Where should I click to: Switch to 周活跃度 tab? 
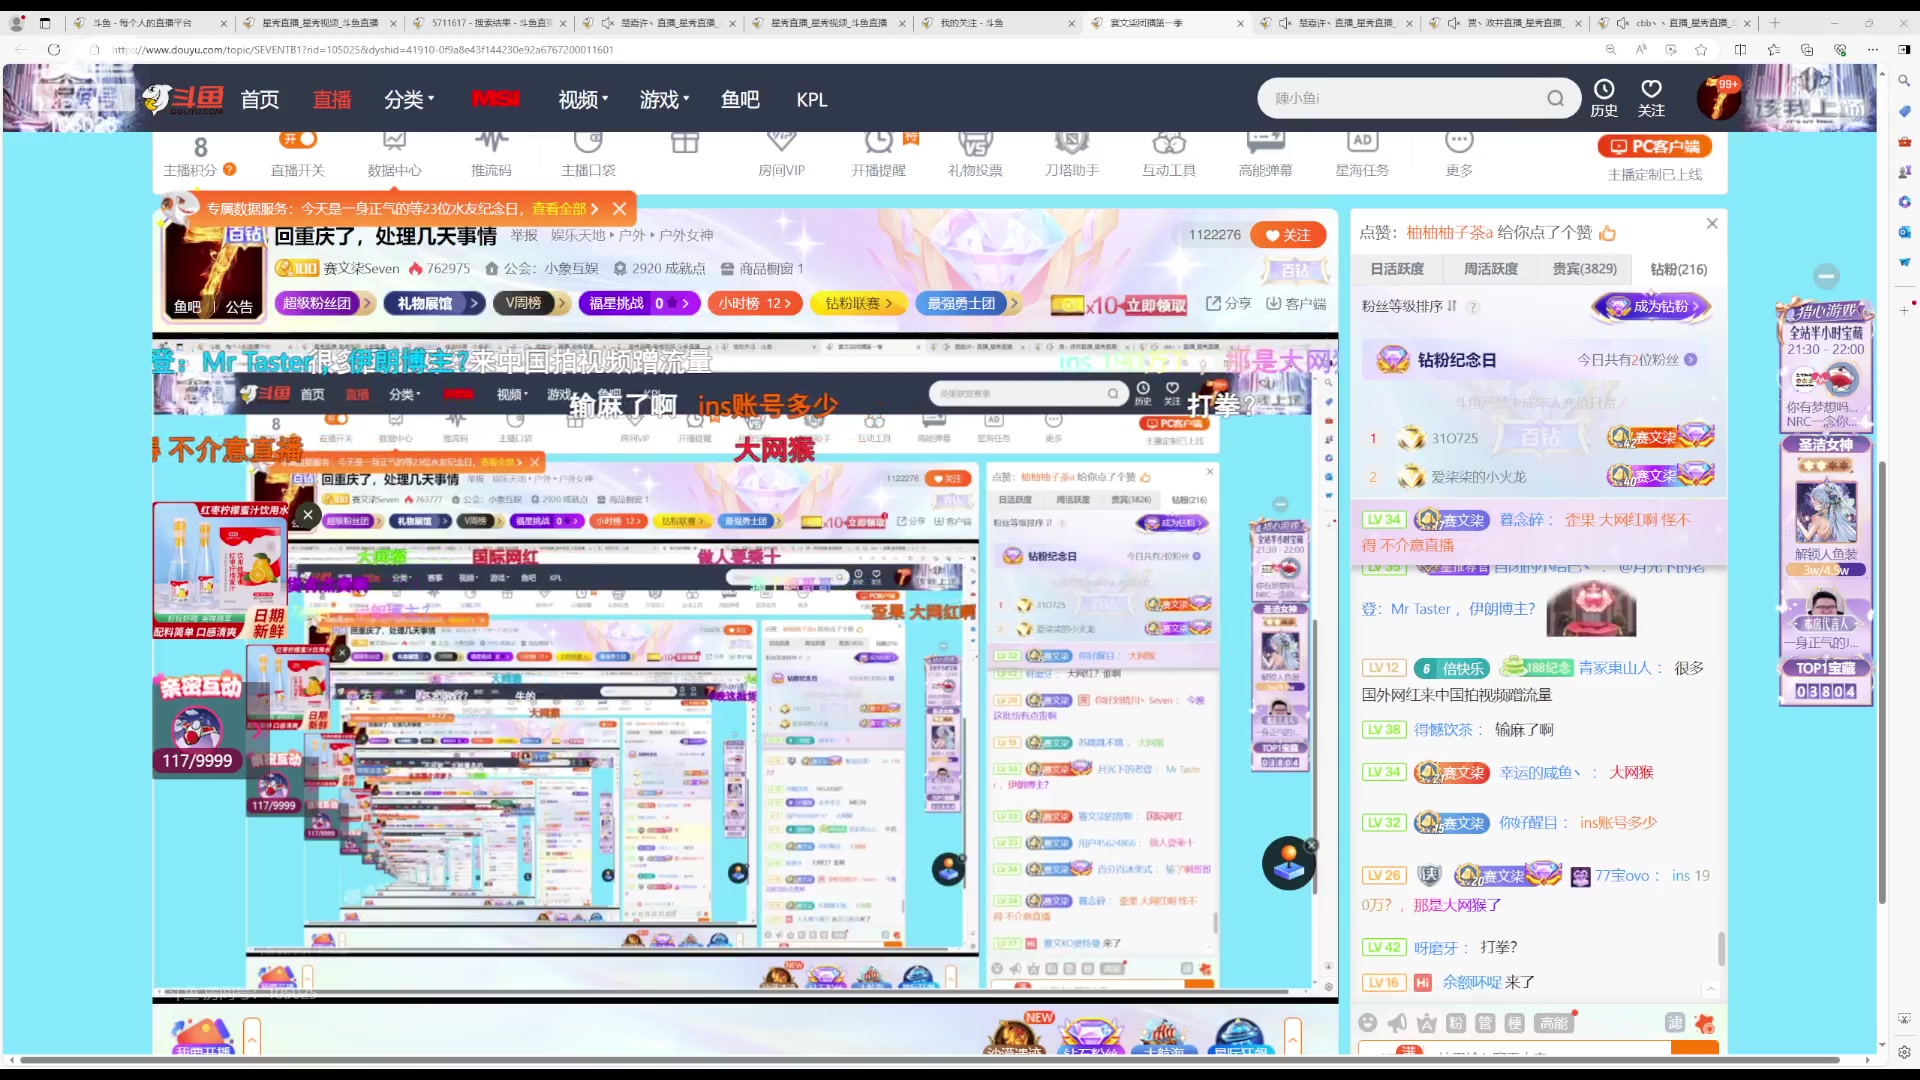pyautogui.click(x=1491, y=269)
